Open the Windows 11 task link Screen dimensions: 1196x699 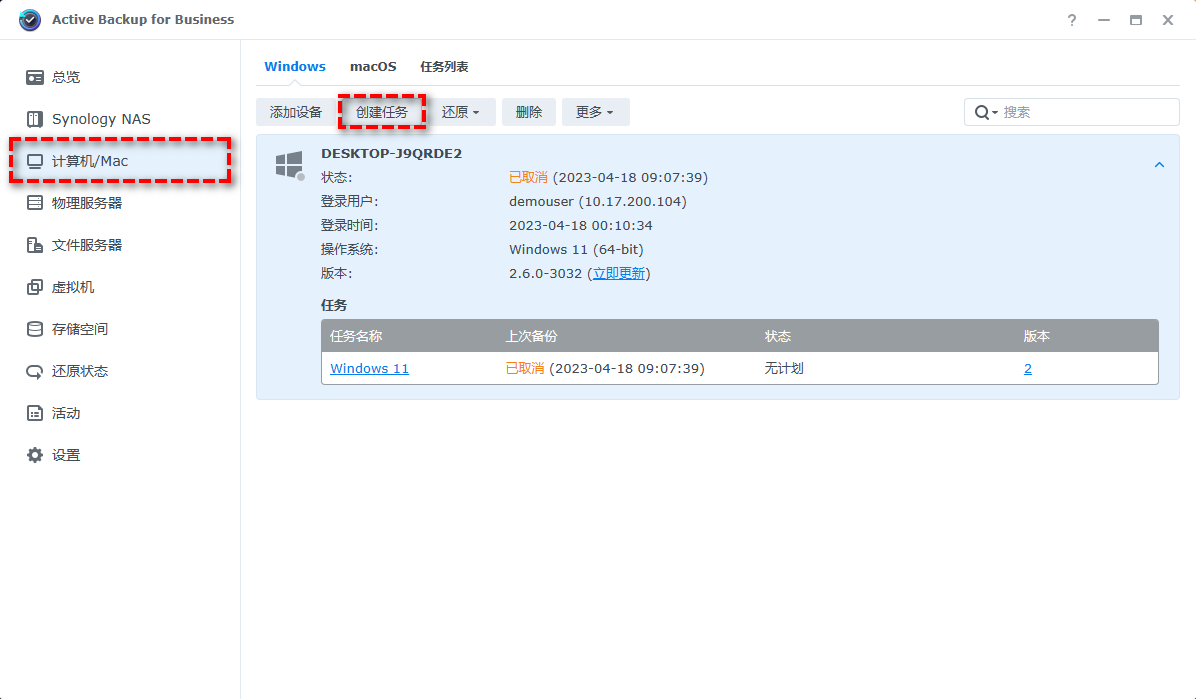[369, 369]
